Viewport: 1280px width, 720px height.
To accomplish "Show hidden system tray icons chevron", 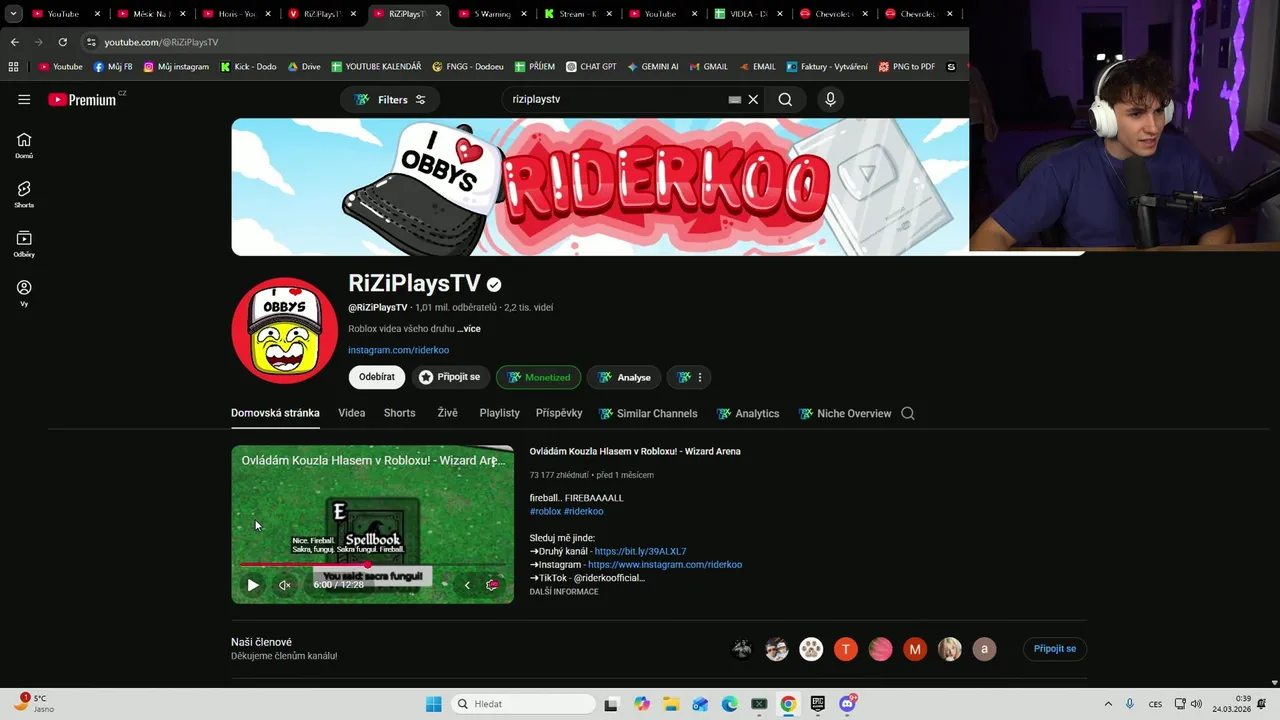I will click(x=1108, y=704).
